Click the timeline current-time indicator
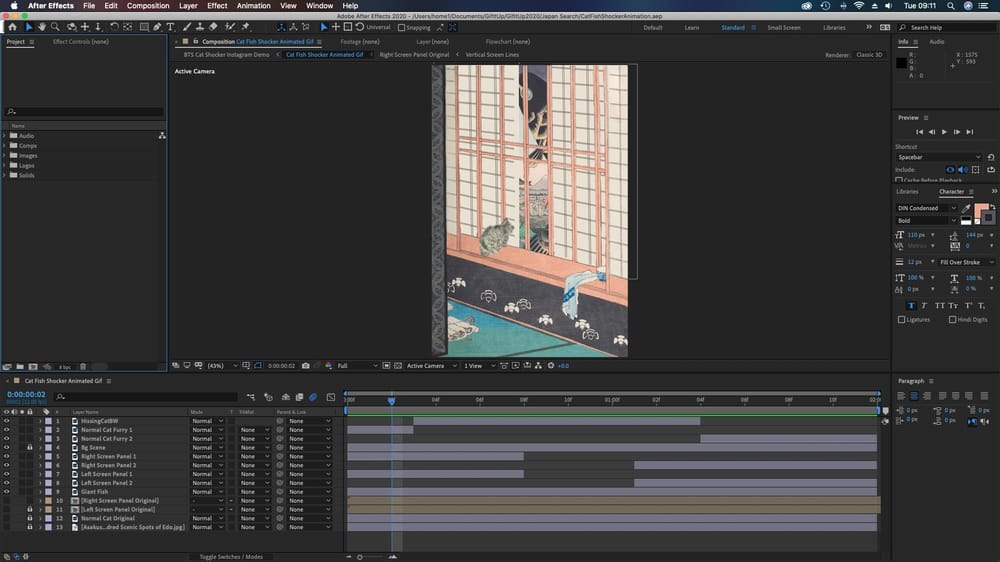This screenshot has width=1000, height=562. coord(392,401)
